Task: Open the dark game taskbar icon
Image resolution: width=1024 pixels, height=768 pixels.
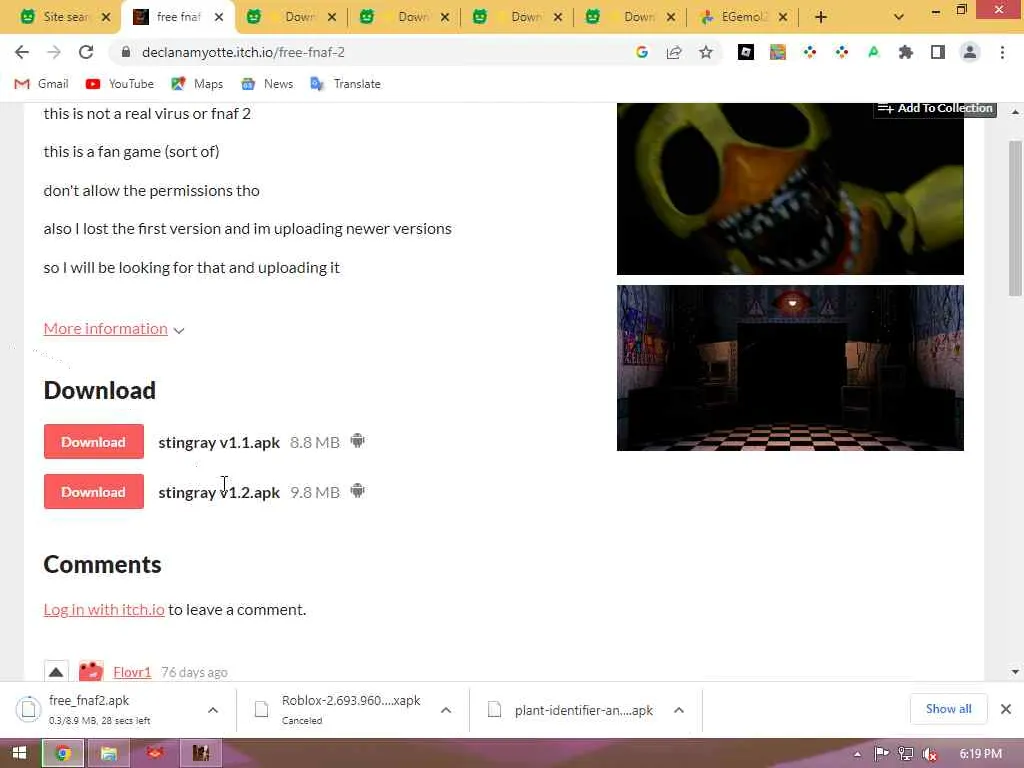Action: click(x=201, y=753)
